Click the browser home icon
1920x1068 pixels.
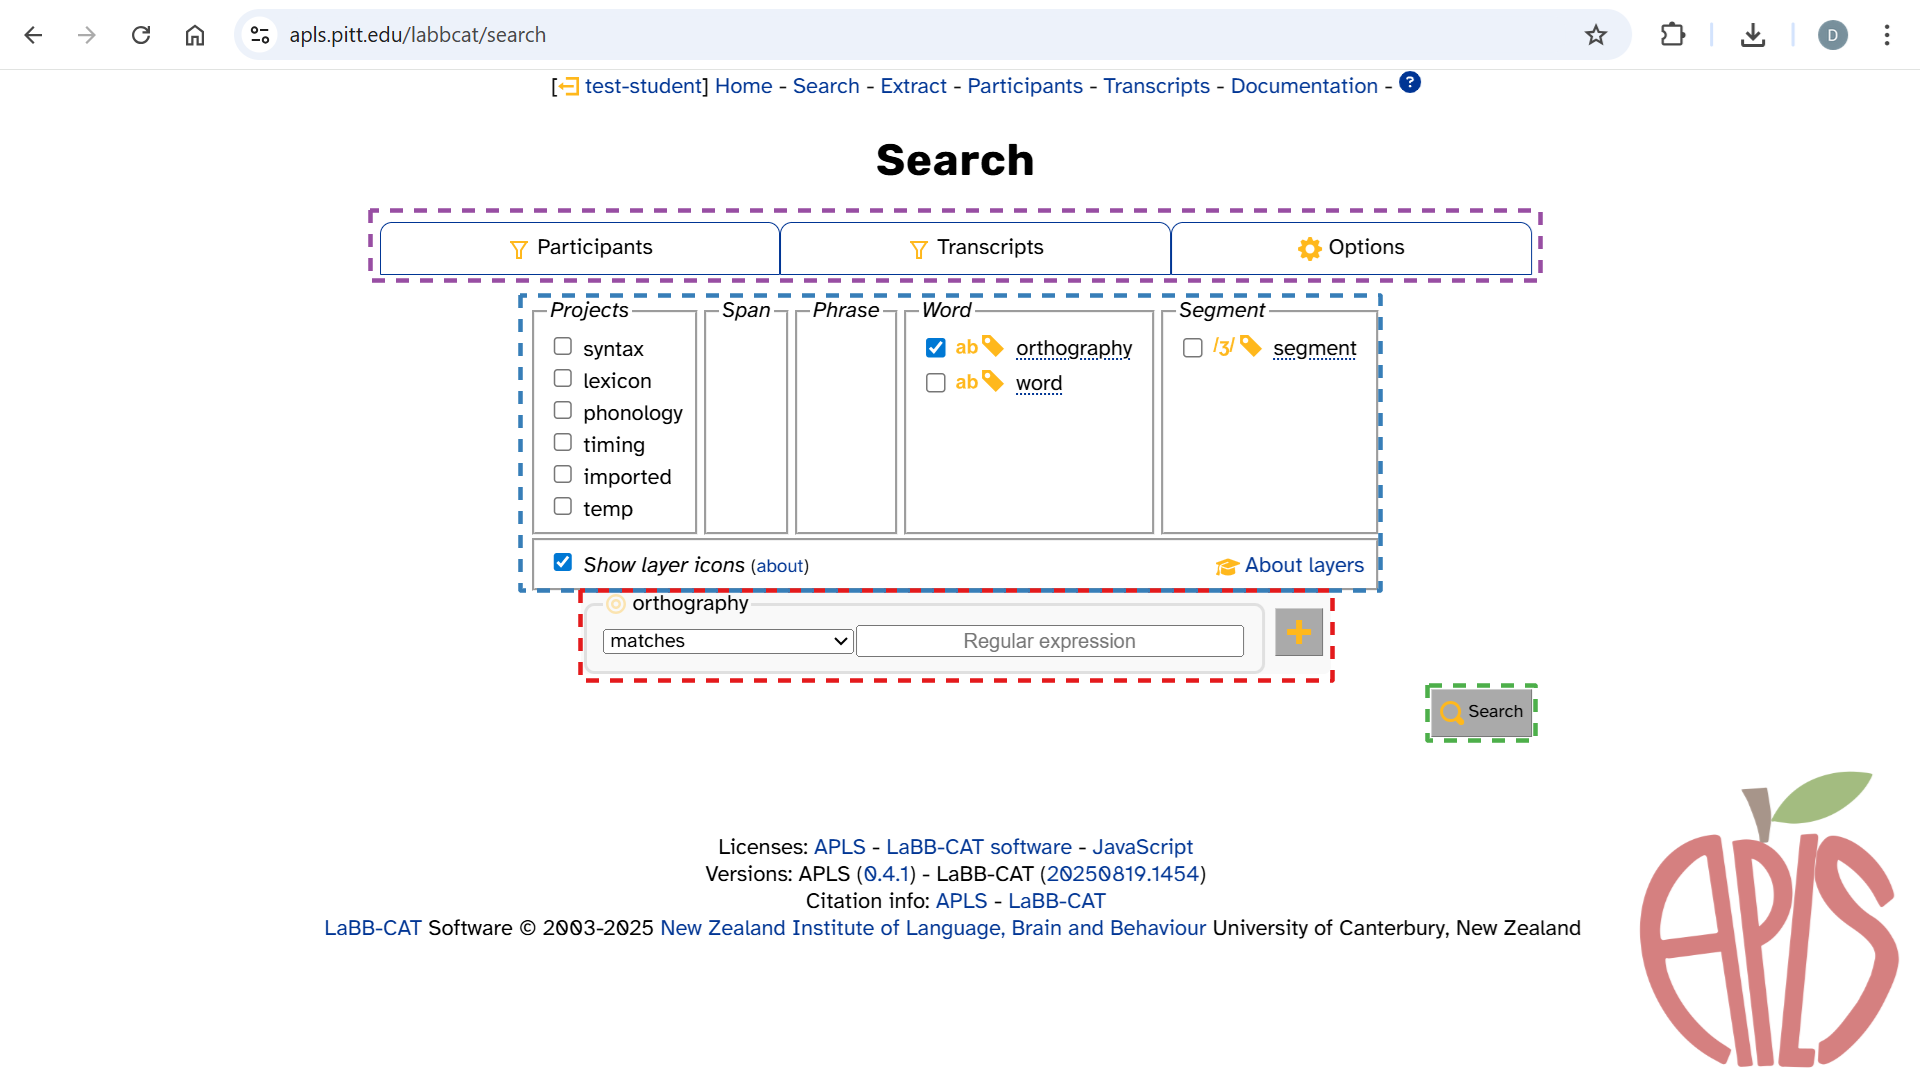(195, 35)
